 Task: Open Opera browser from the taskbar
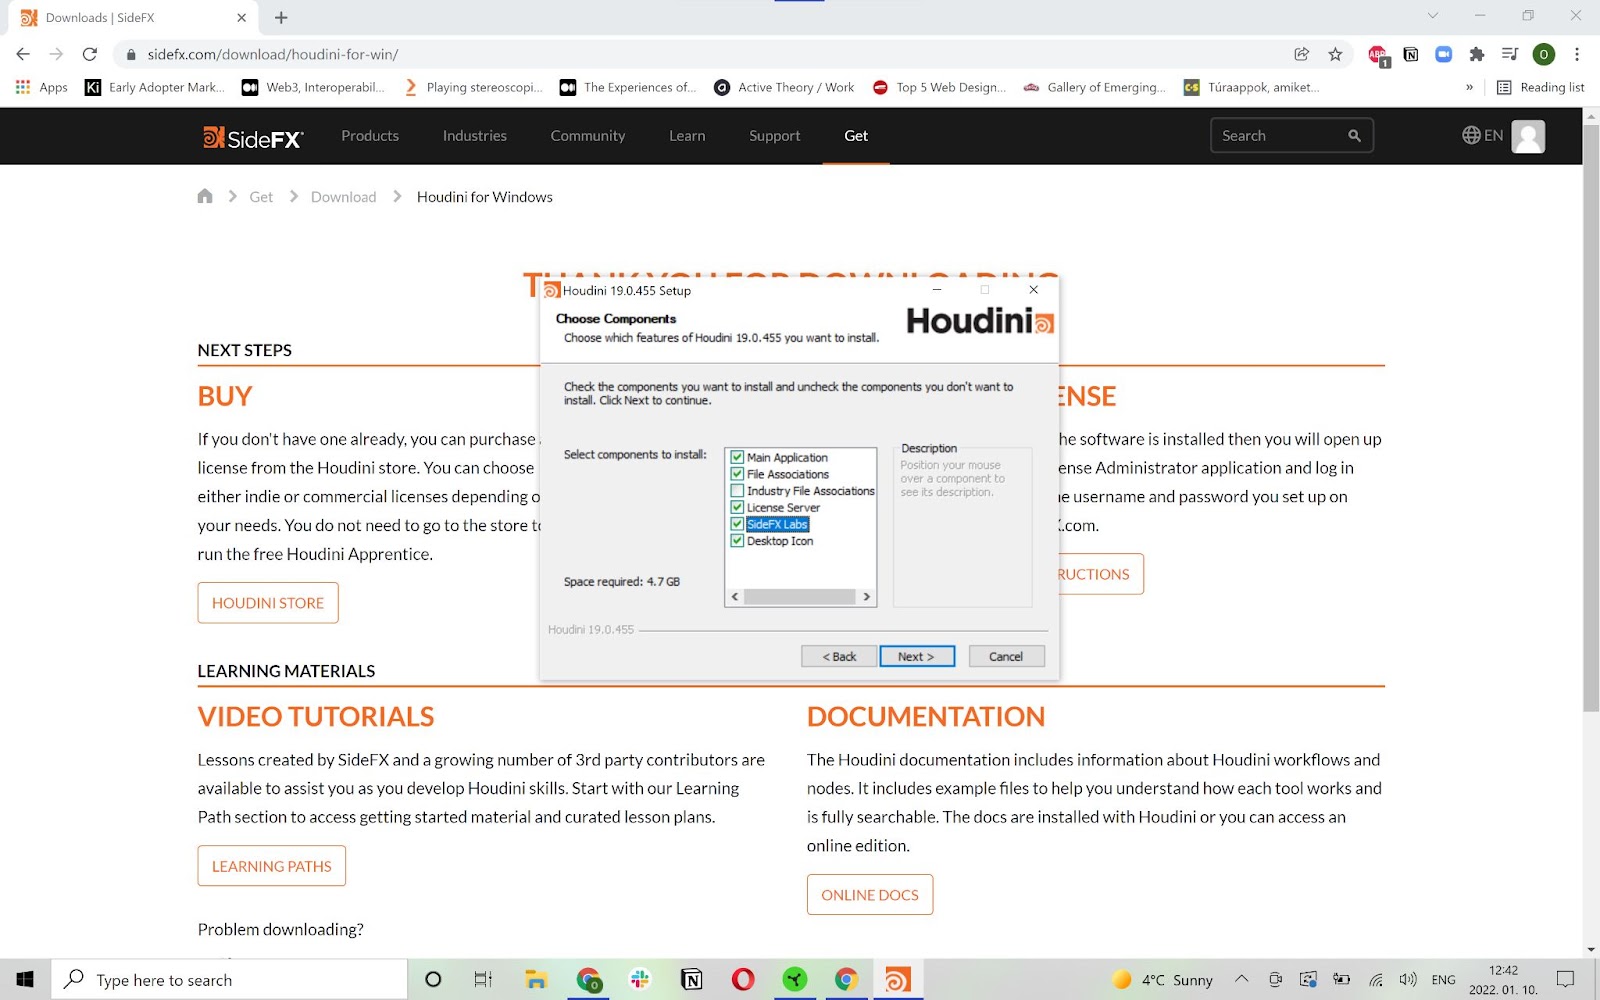click(743, 979)
